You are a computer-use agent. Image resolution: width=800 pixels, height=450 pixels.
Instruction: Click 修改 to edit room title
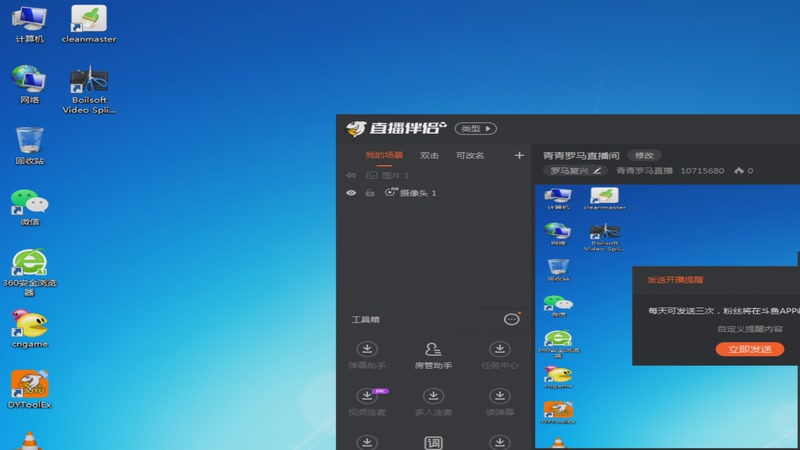tap(644, 155)
